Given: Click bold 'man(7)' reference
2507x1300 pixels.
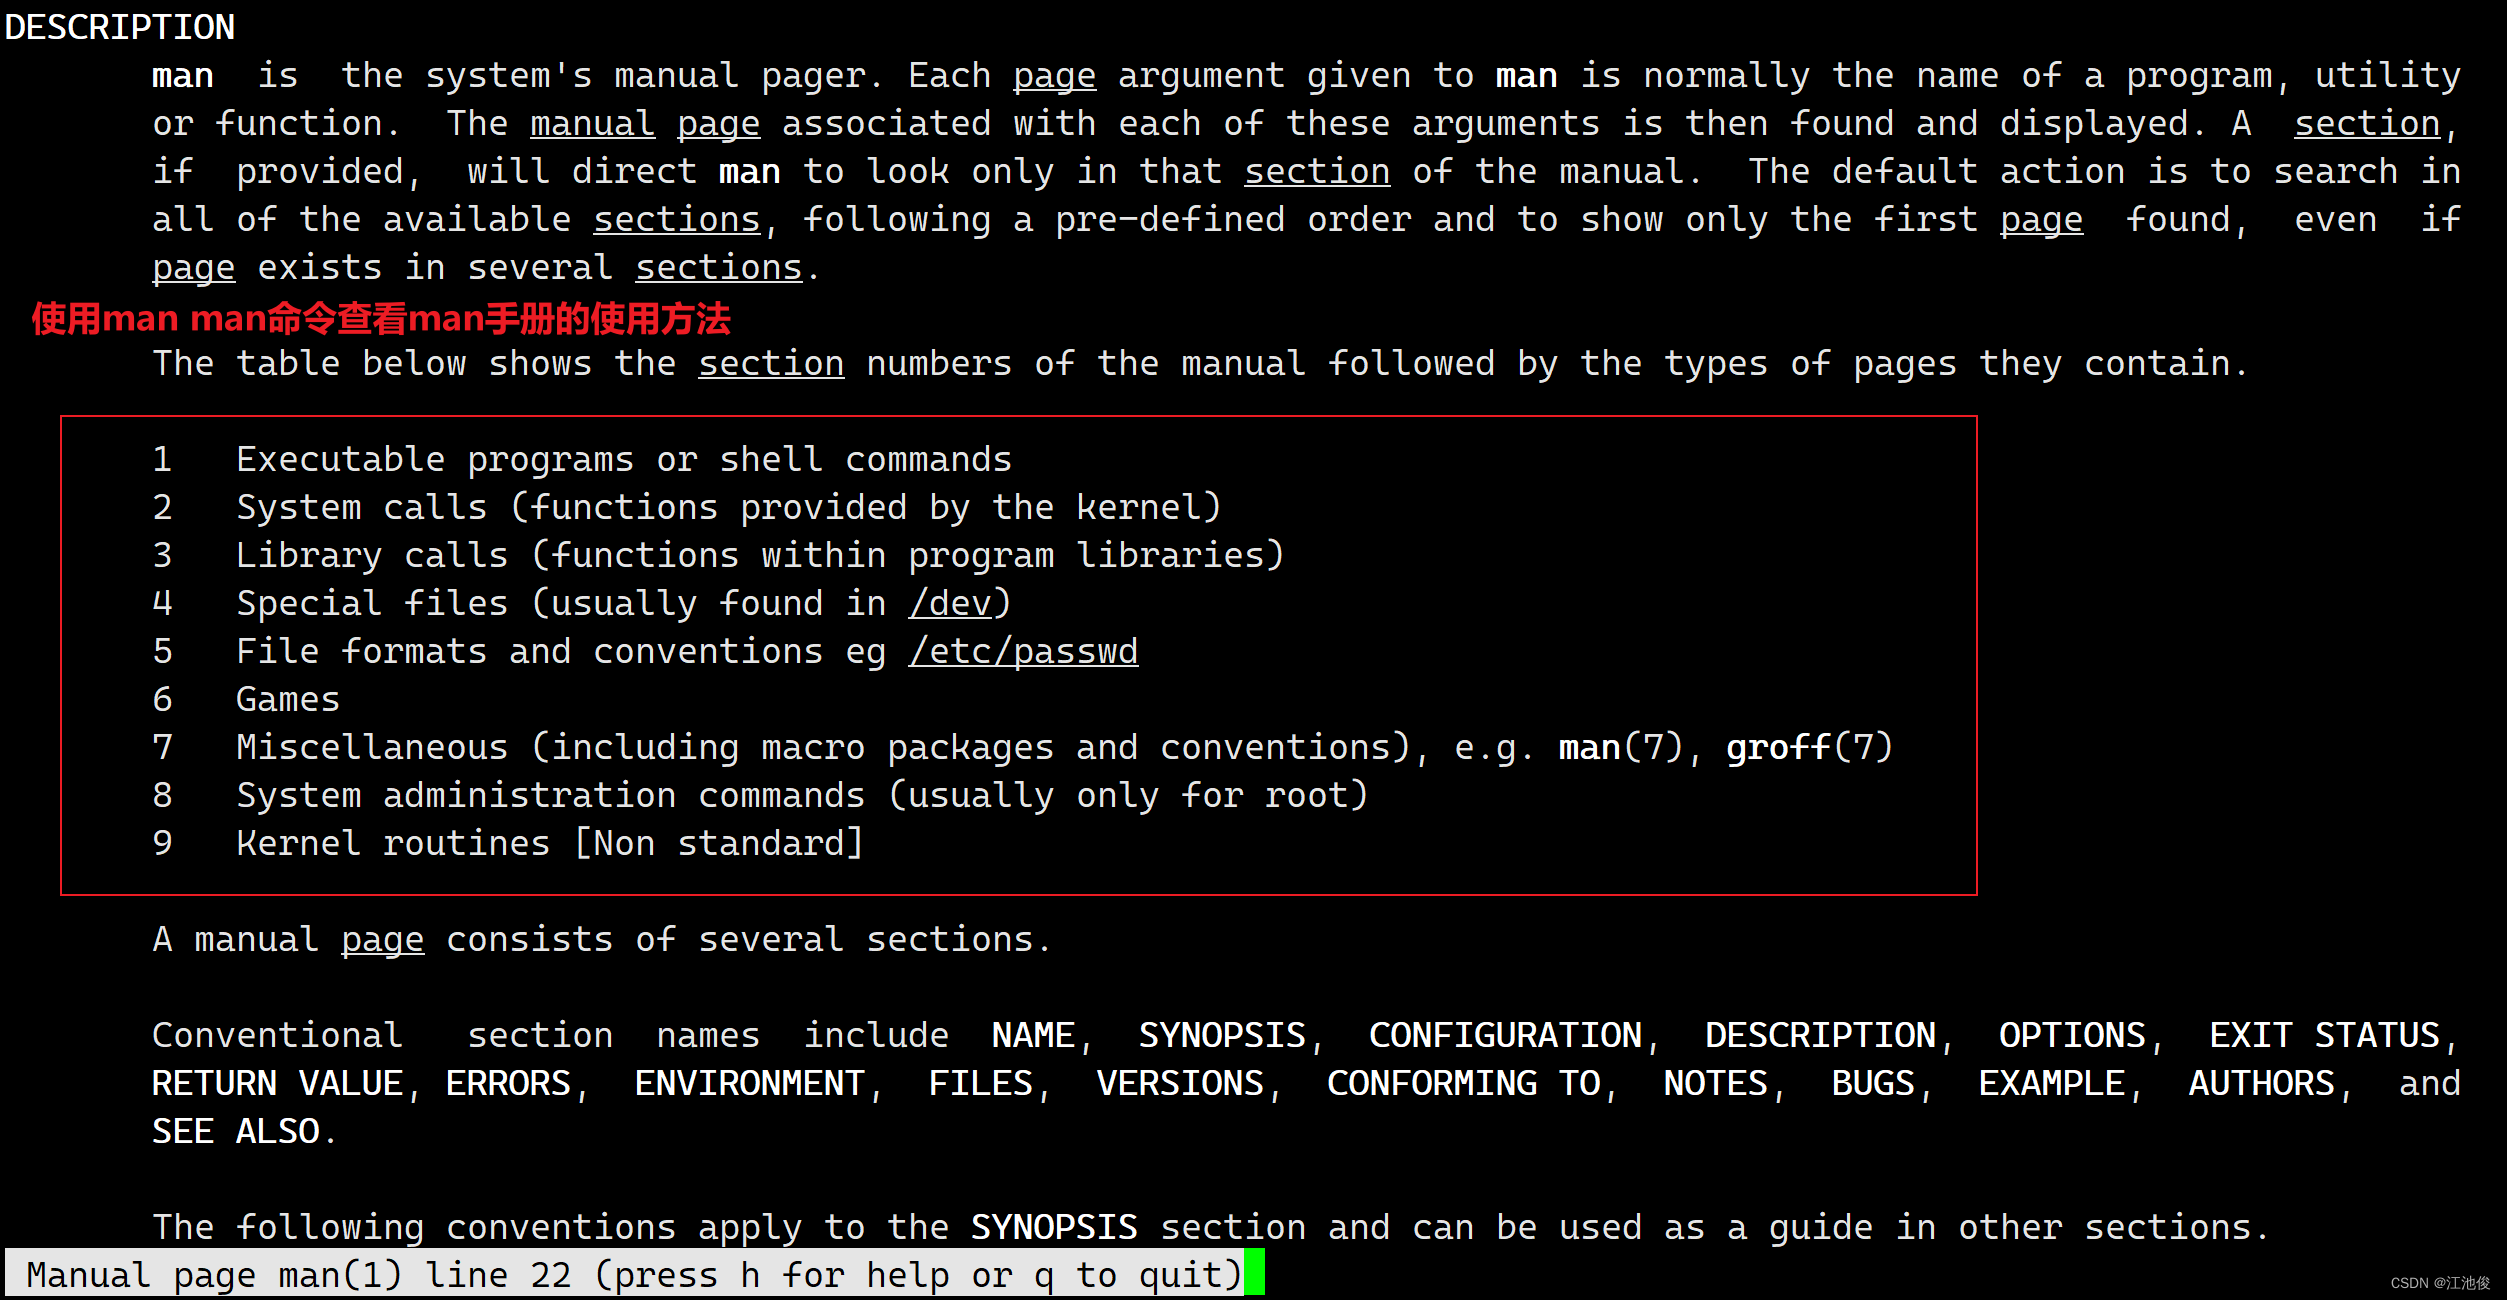Looking at the screenshot, I should tap(1621, 747).
